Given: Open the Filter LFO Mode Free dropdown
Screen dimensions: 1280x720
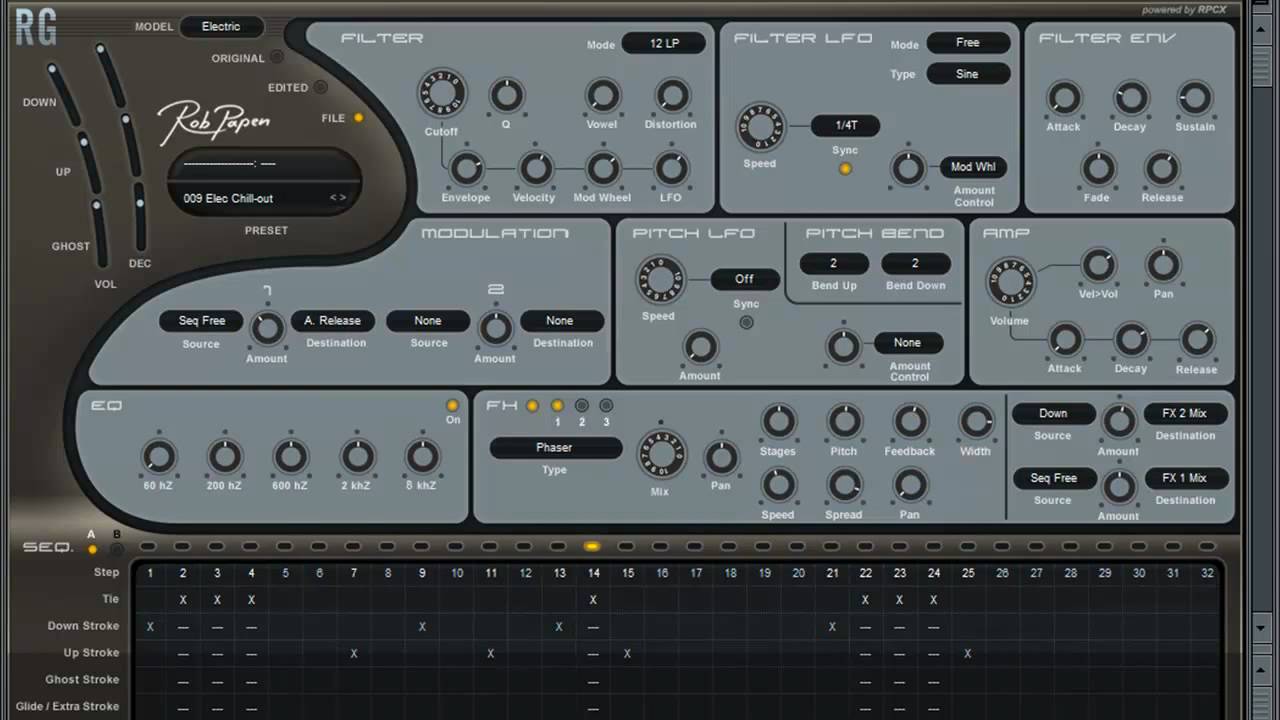Looking at the screenshot, I should point(968,43).
